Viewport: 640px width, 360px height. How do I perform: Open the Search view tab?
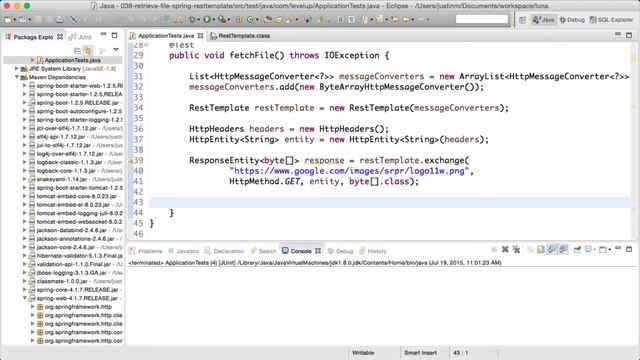[x=263, y=251]
